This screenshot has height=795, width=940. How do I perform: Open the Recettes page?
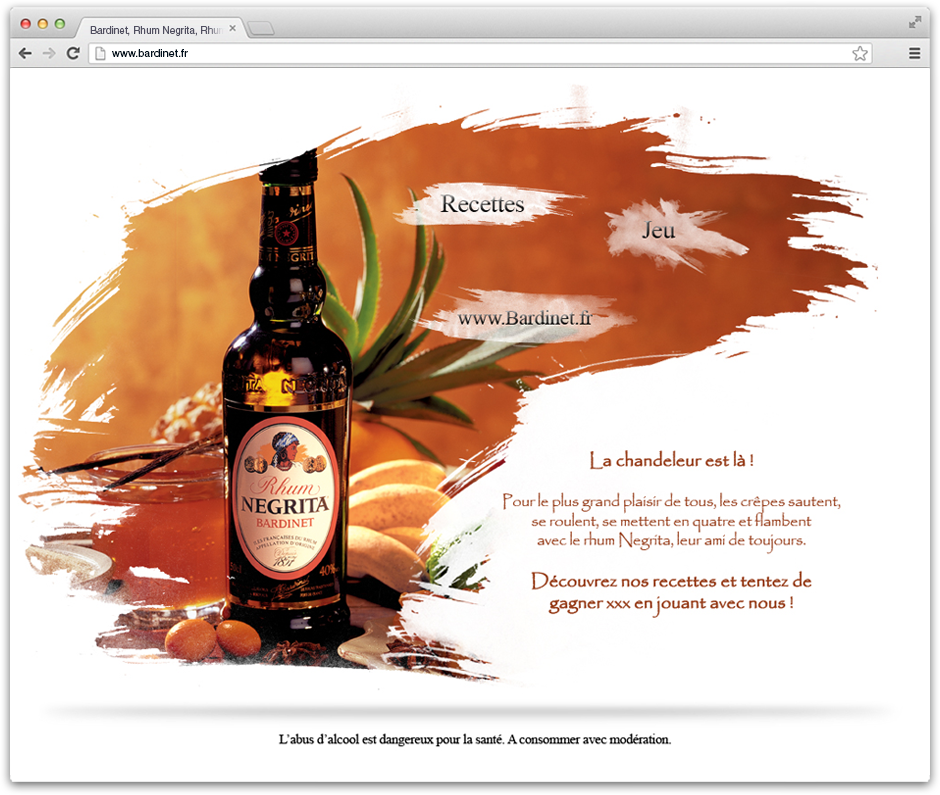[x=483, y=204]
